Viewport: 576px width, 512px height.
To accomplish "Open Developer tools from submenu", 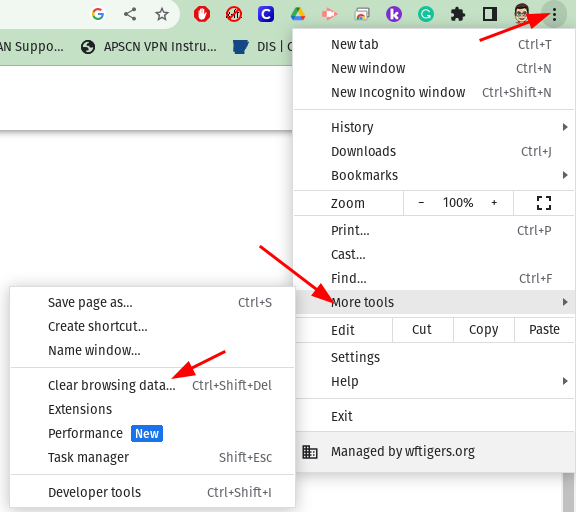I will pos(152,493).
